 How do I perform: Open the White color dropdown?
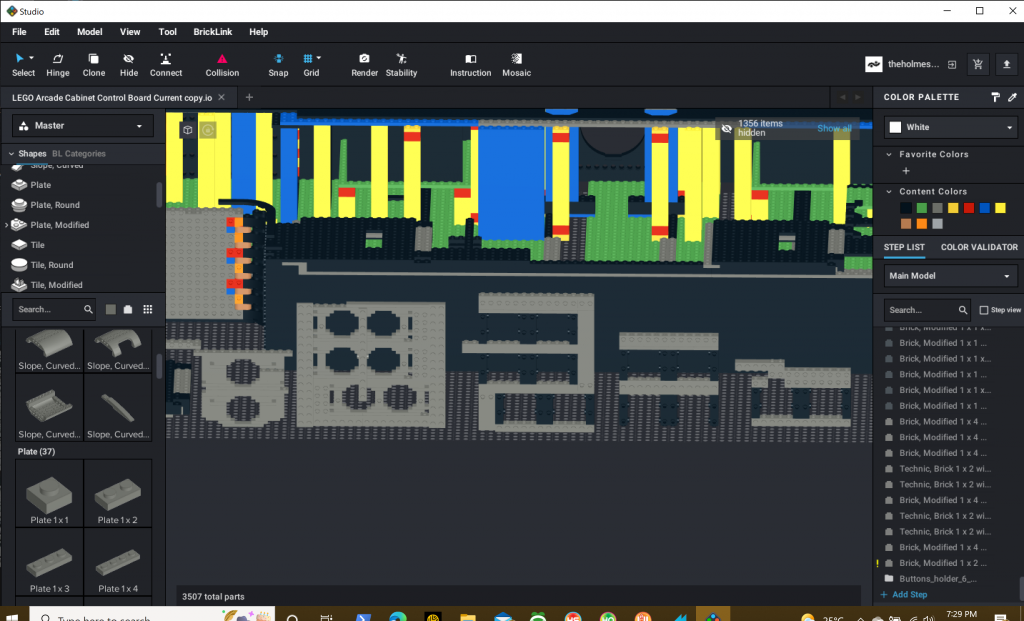pos(948,128)
